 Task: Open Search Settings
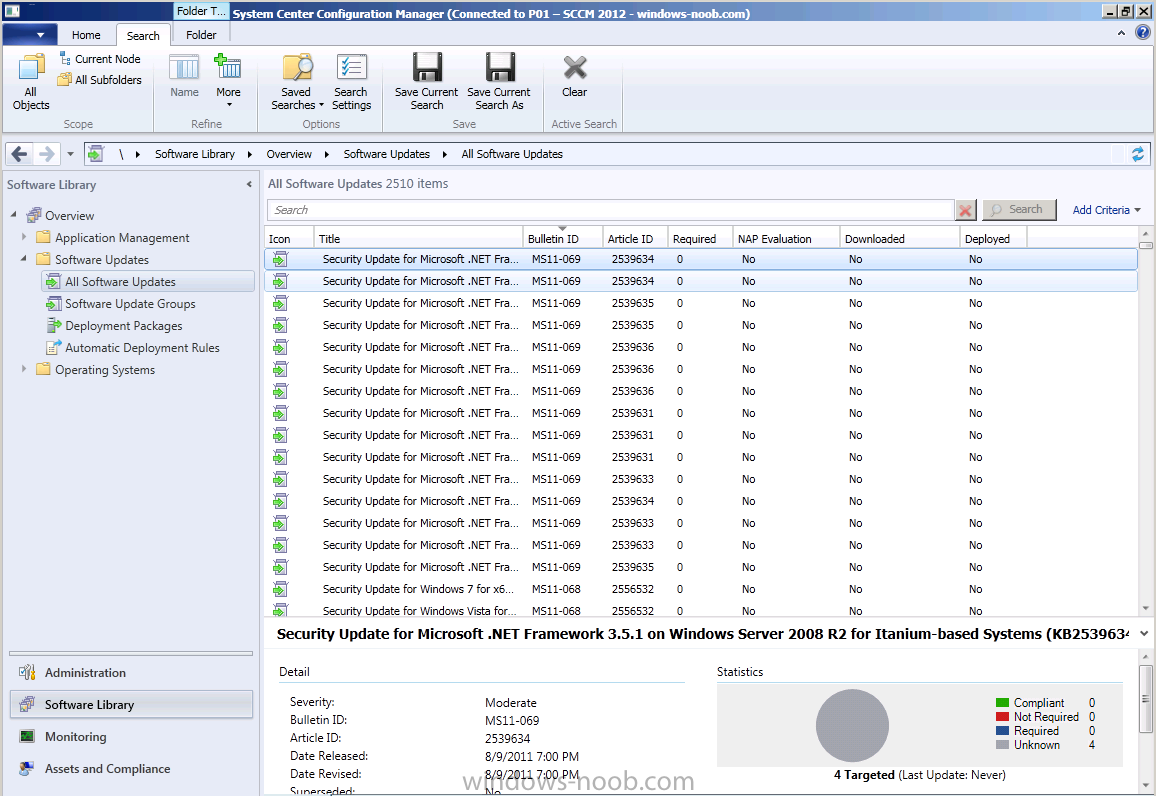(x=352, y=83)
